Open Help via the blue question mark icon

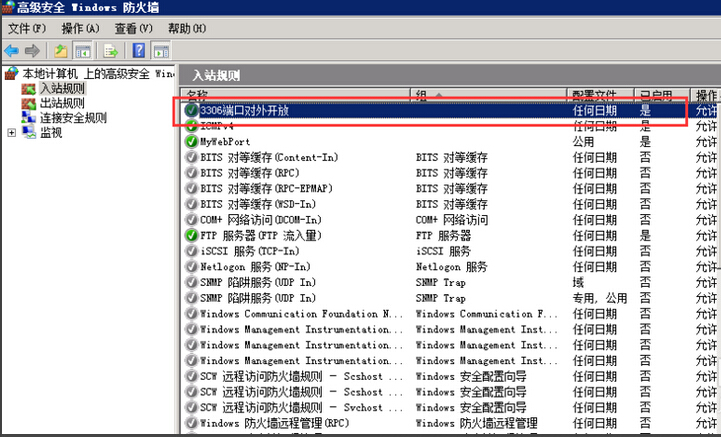click(x=139, y=50)
